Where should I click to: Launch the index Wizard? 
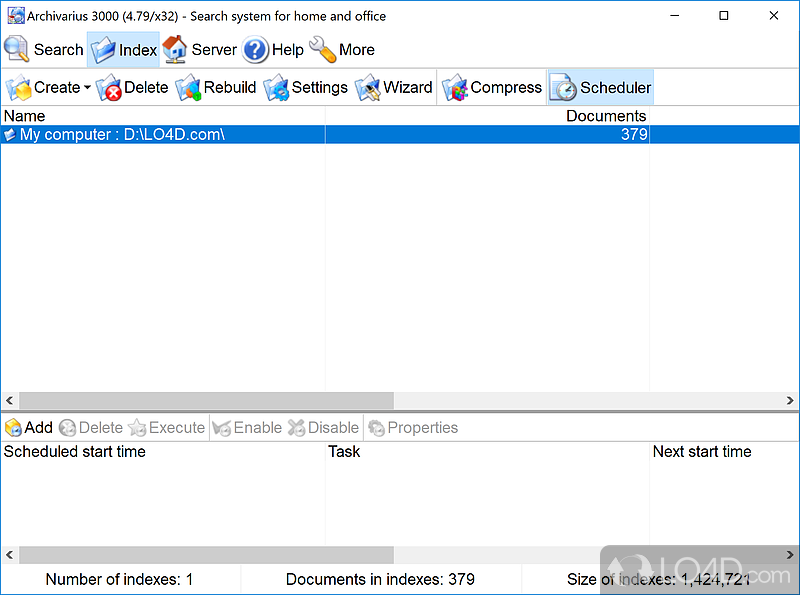pos(393,88)
